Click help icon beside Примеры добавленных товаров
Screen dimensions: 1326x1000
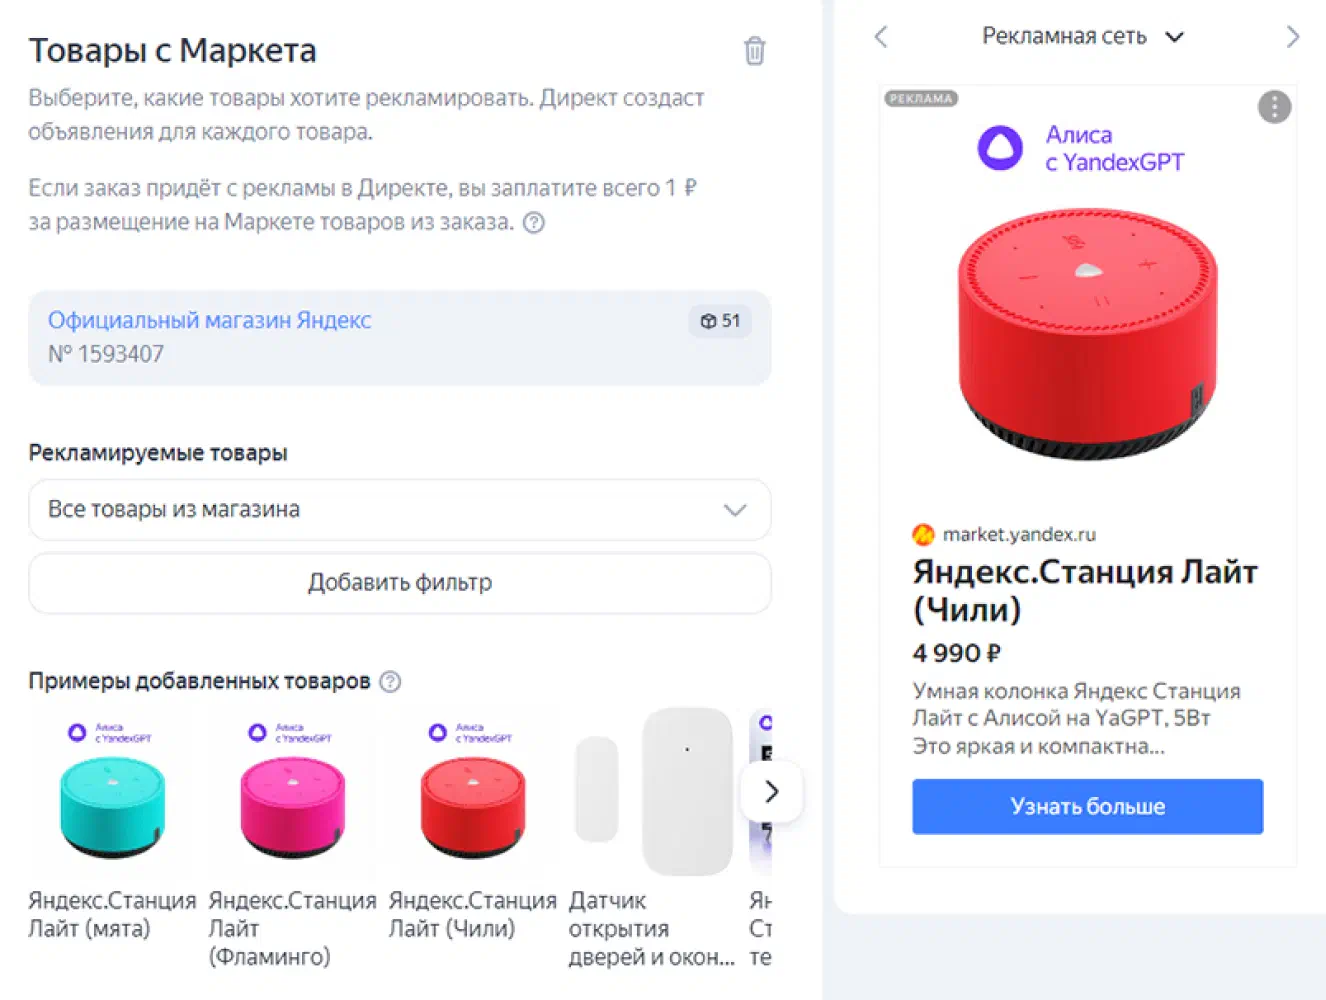[391, 682]
